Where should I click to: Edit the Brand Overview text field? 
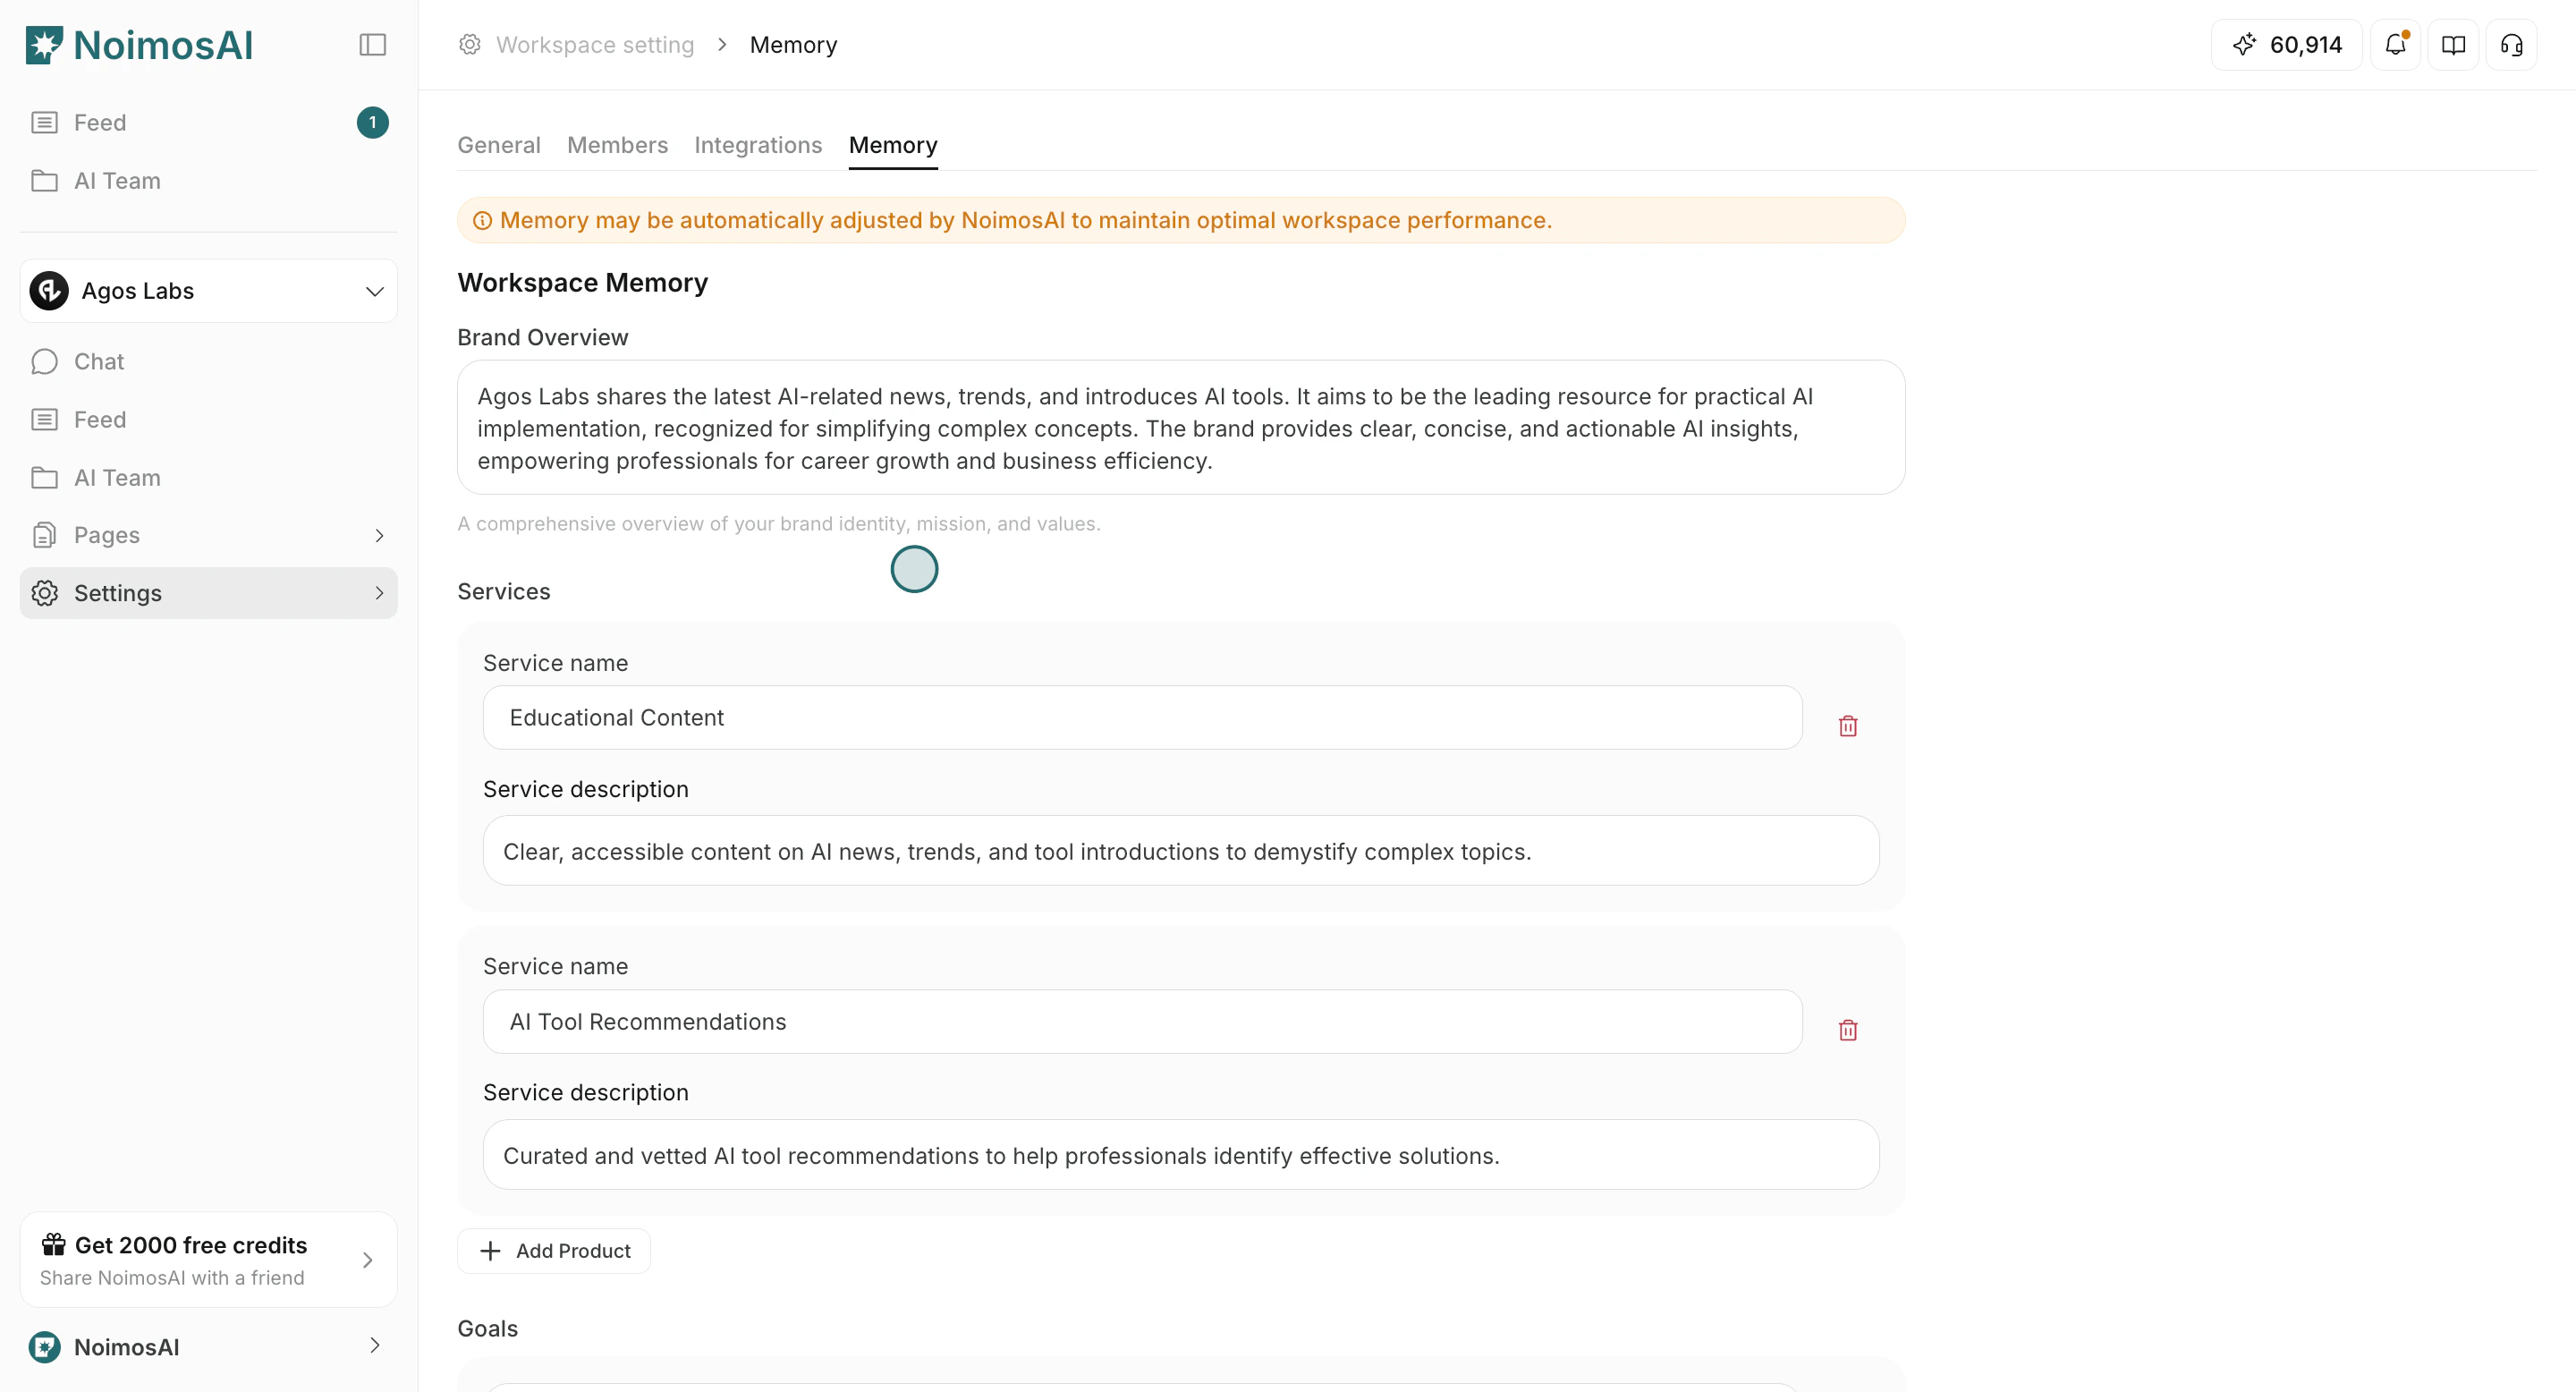(x=1180, y=428)
